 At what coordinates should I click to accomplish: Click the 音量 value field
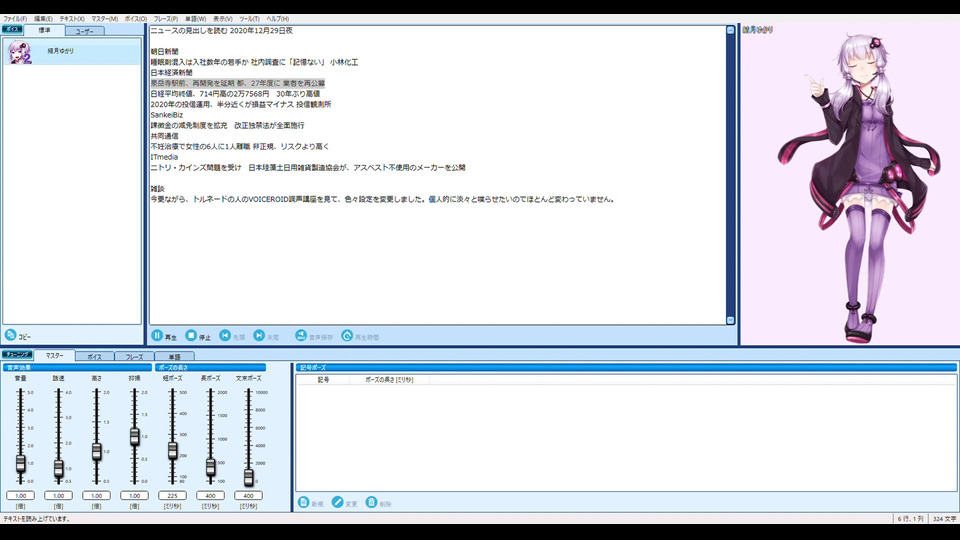coord(21,495)
